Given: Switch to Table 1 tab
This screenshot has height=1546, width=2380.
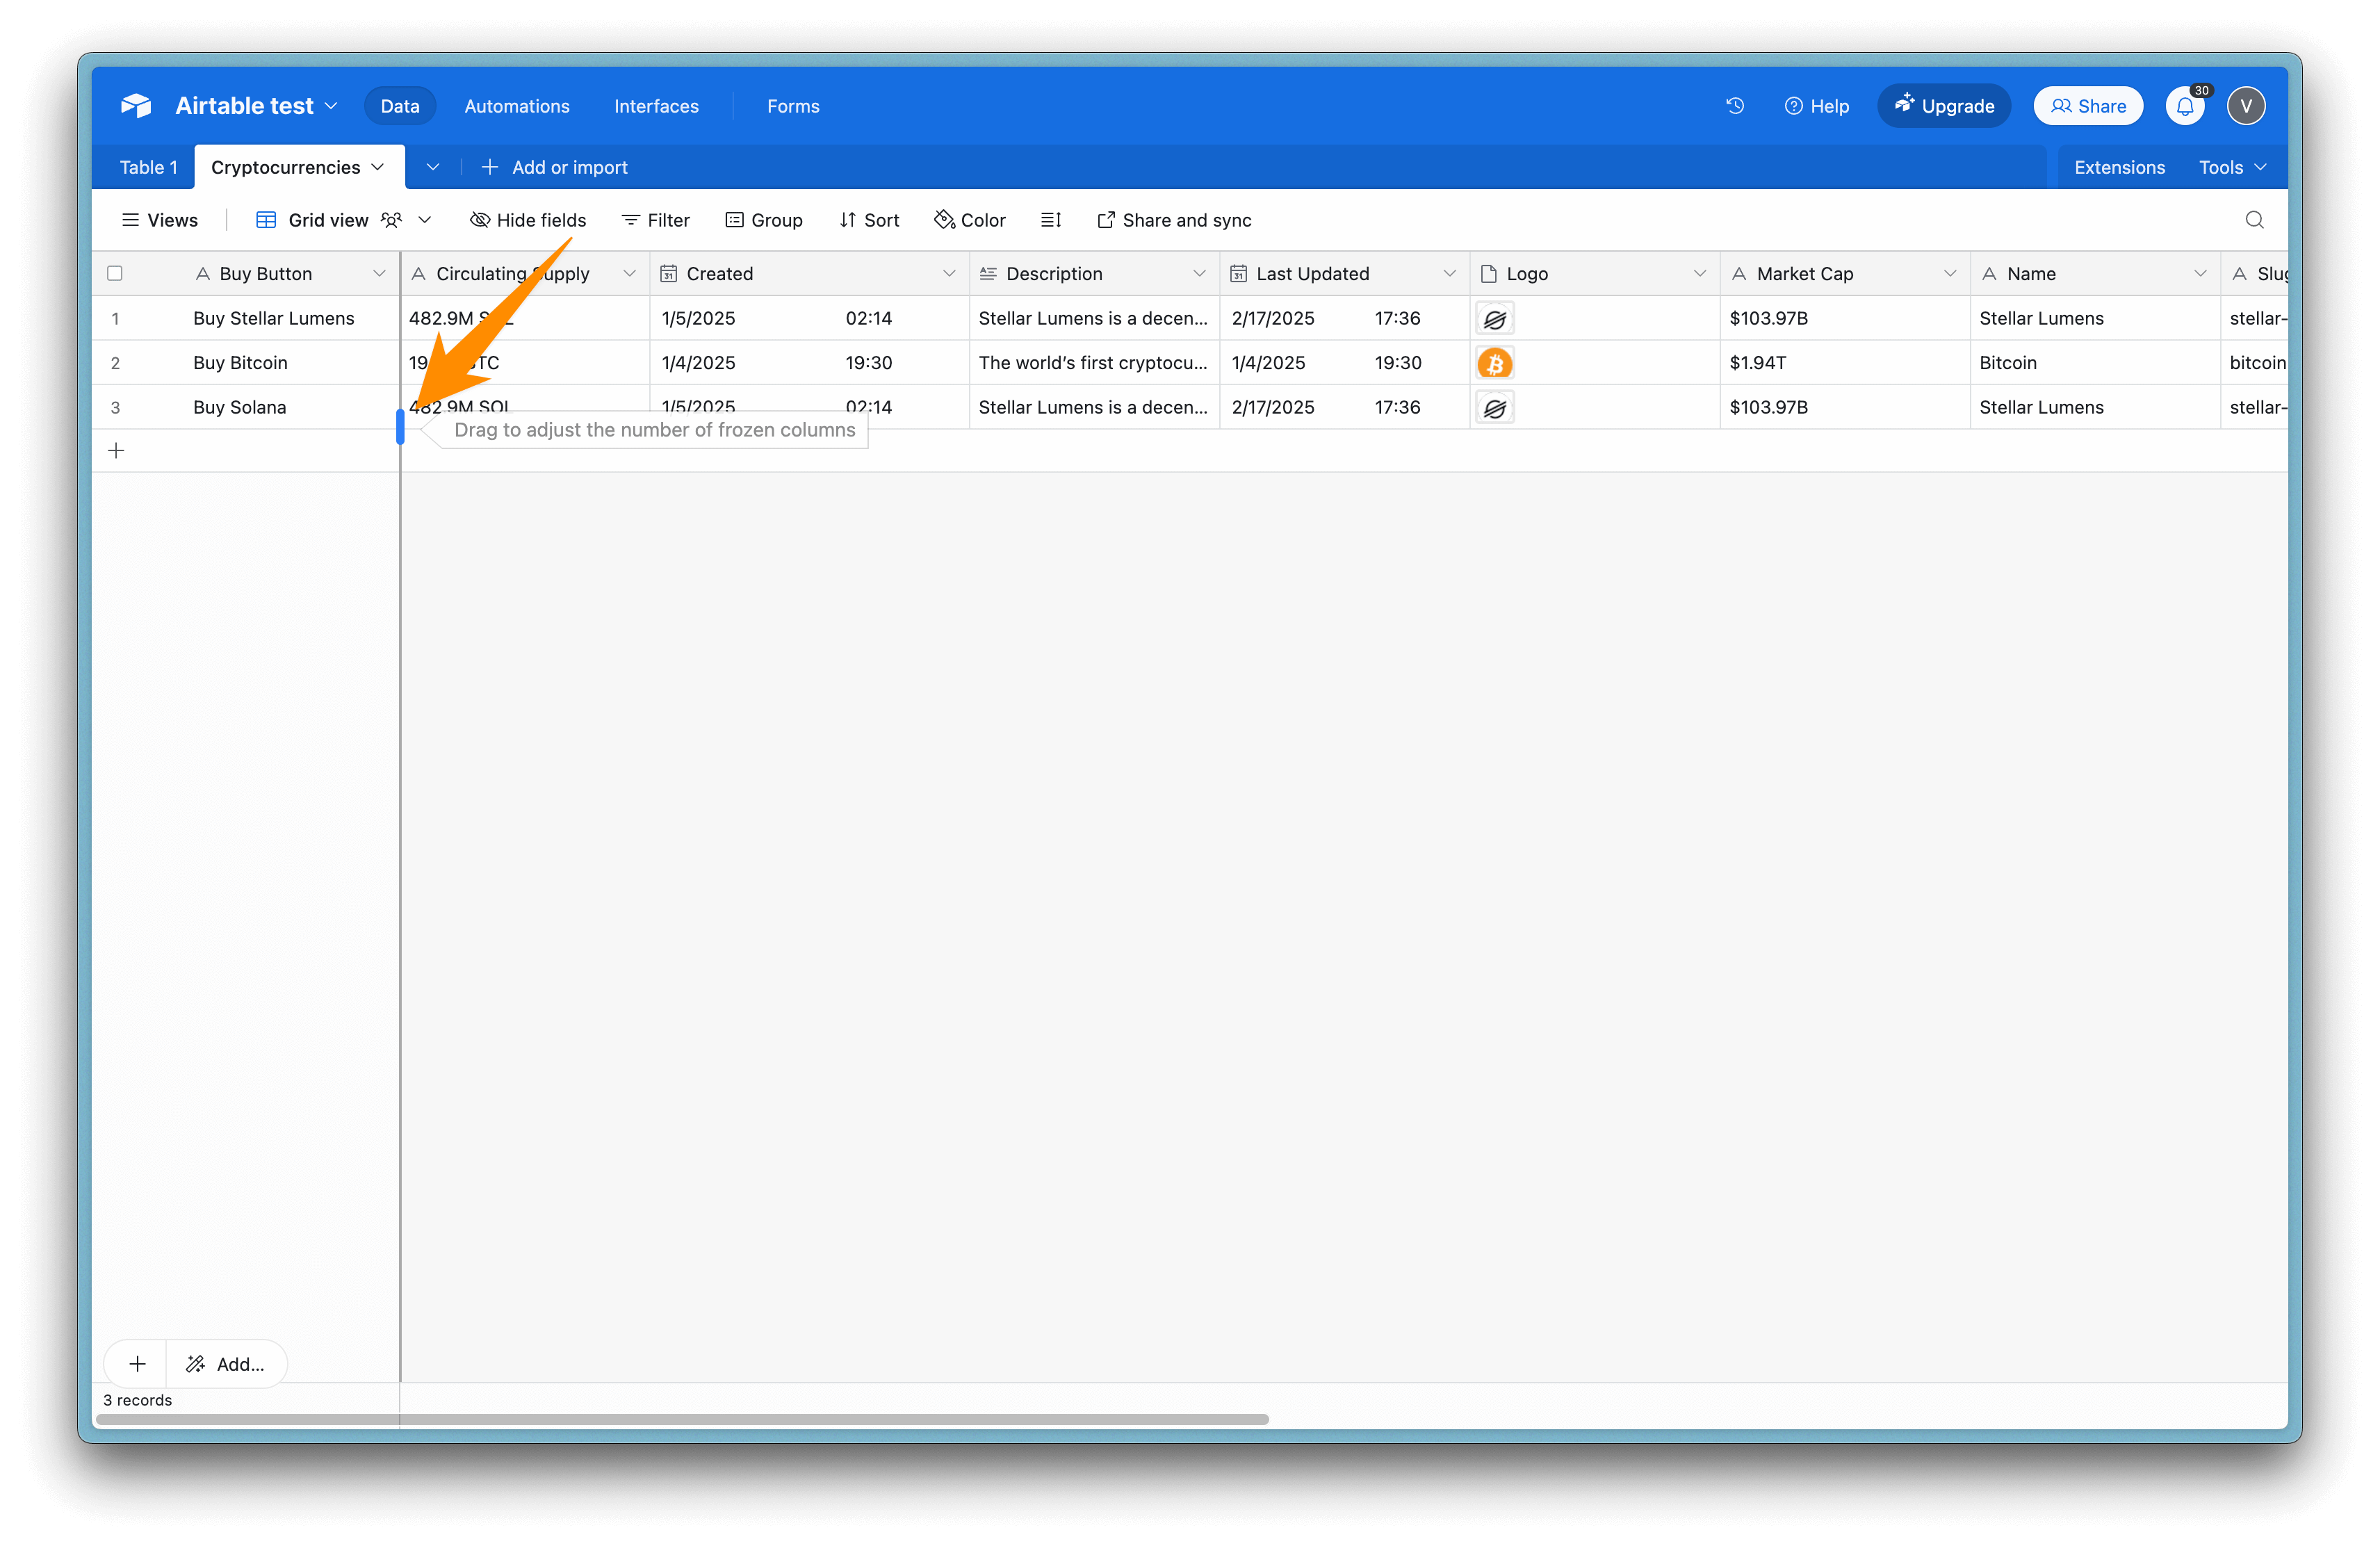Looking at the screenshot, I should pyautogui.click(x=148, y=167).
